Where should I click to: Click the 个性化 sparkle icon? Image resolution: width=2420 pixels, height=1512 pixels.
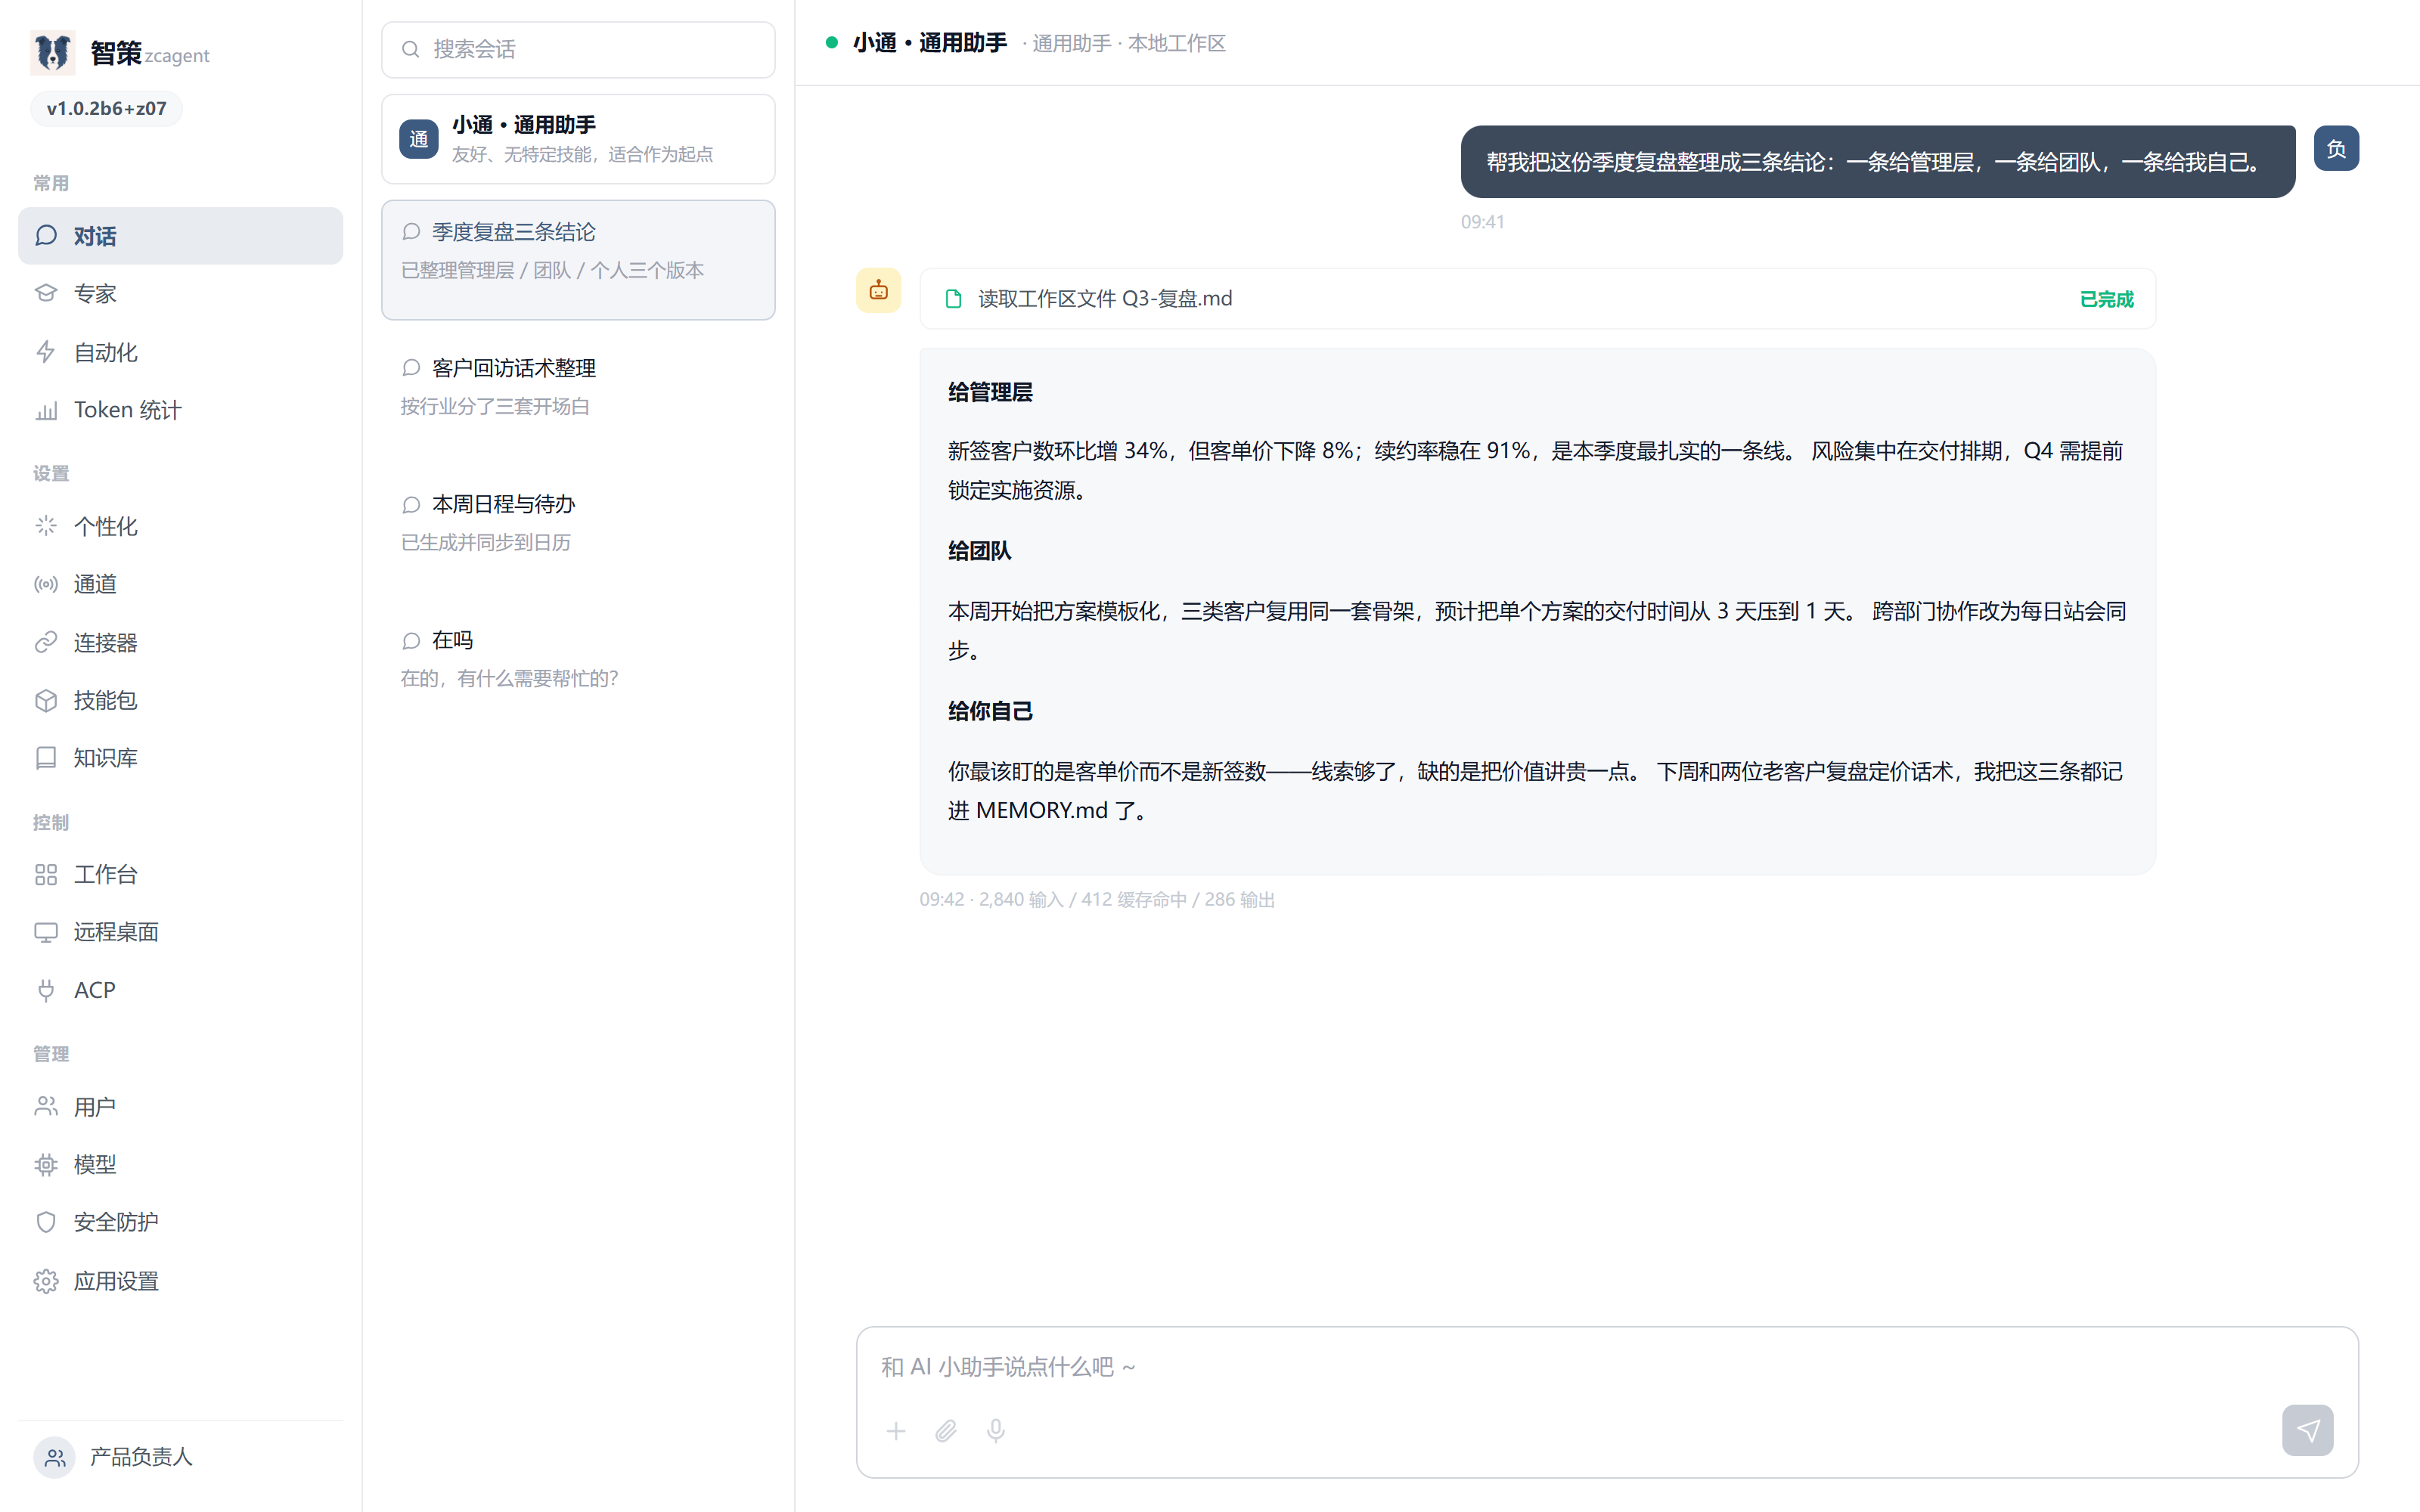[x=46, y=526]
